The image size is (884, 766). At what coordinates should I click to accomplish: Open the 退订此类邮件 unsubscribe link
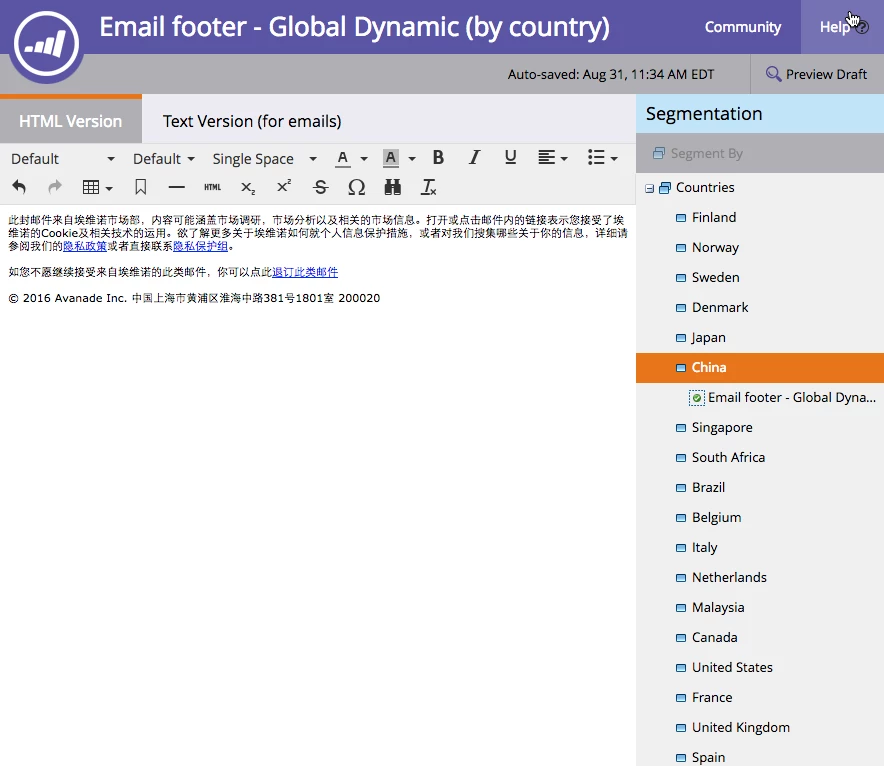tap(305, 272)
